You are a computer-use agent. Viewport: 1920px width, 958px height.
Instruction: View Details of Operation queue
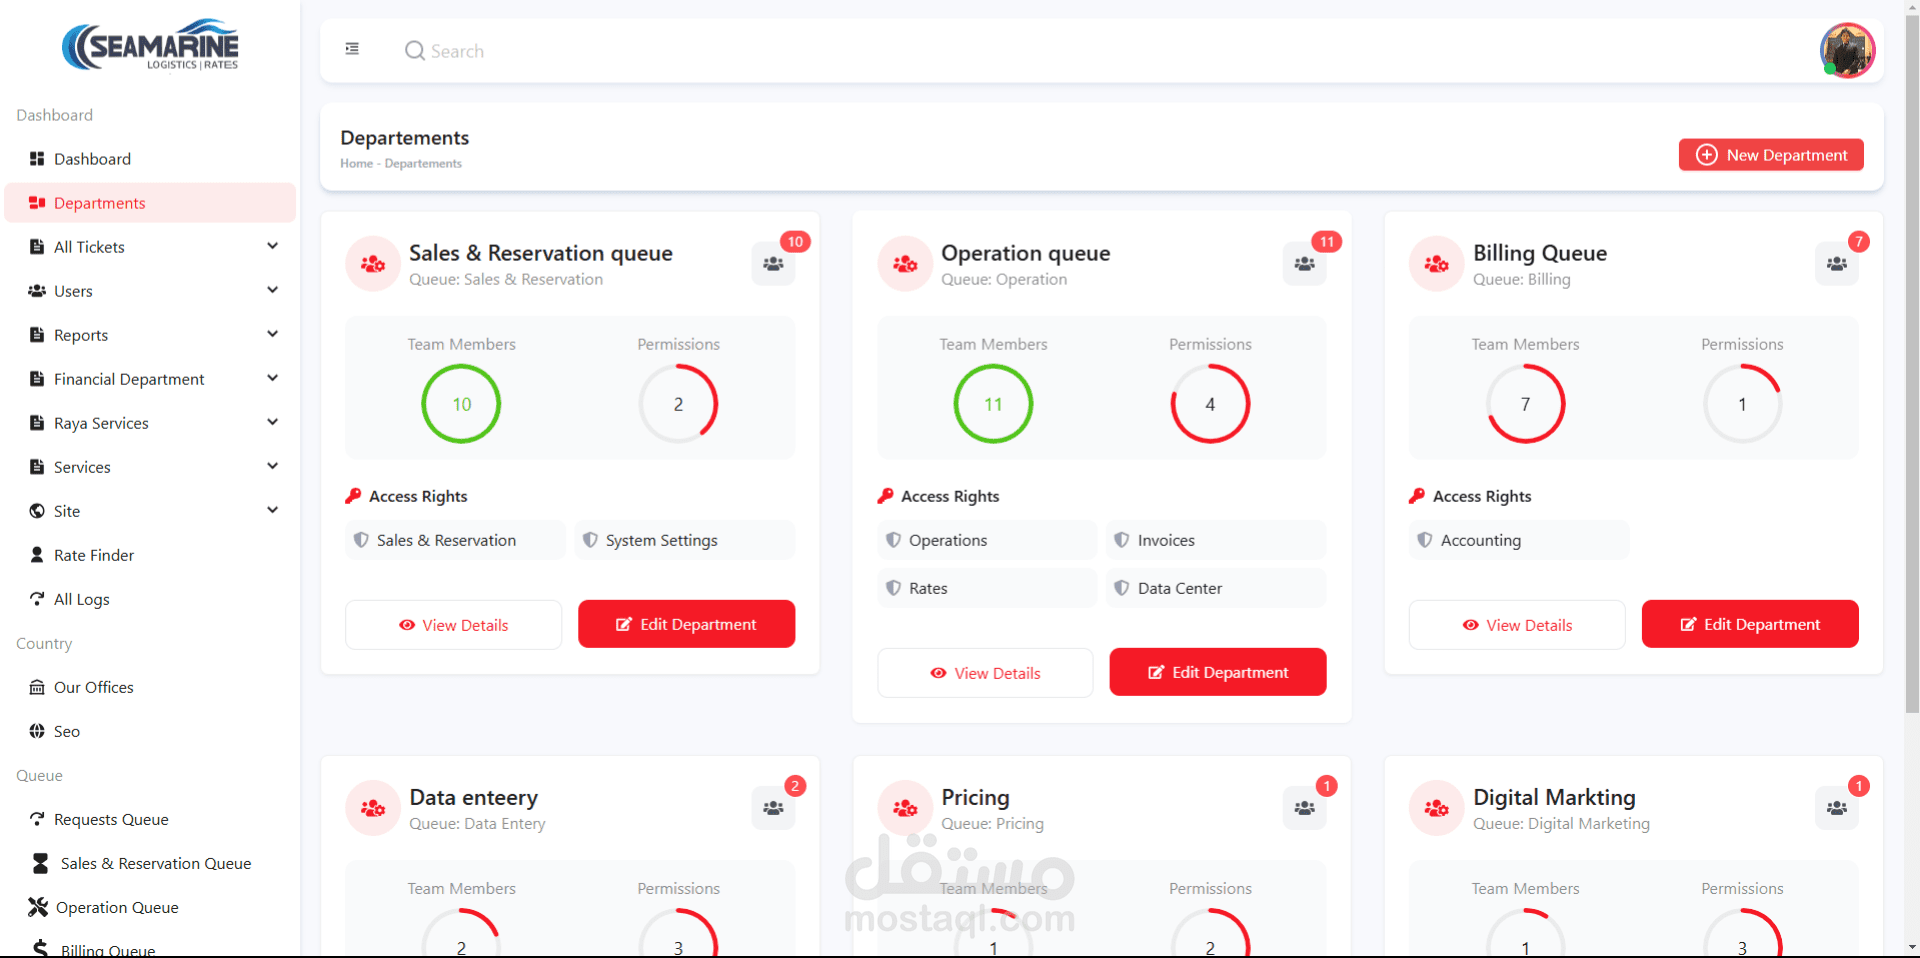tap(986, 673)
